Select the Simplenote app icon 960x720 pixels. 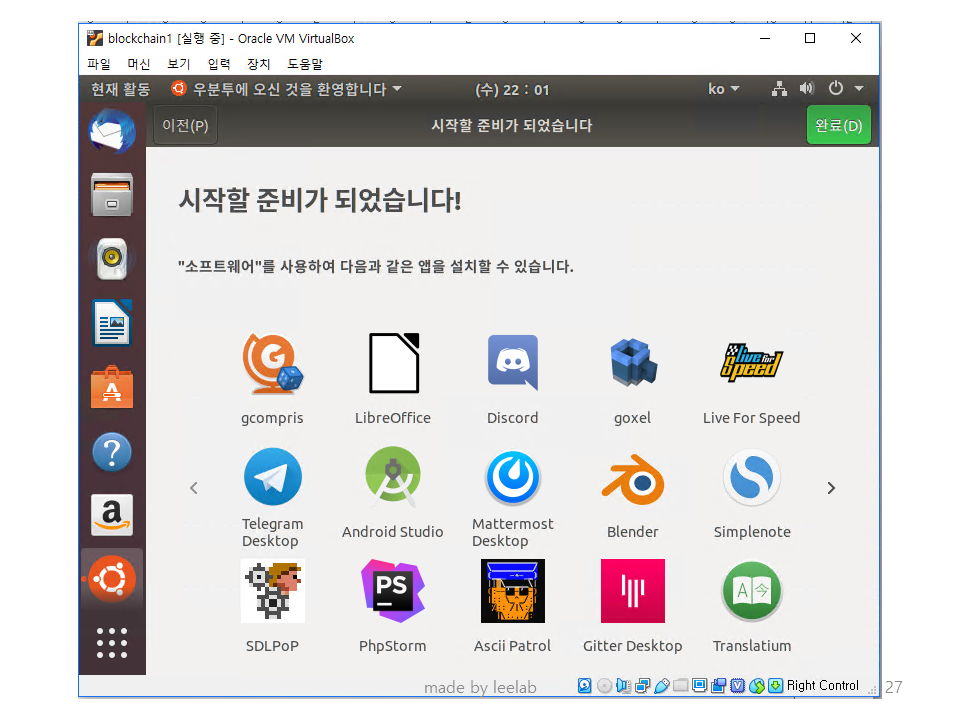752,478
